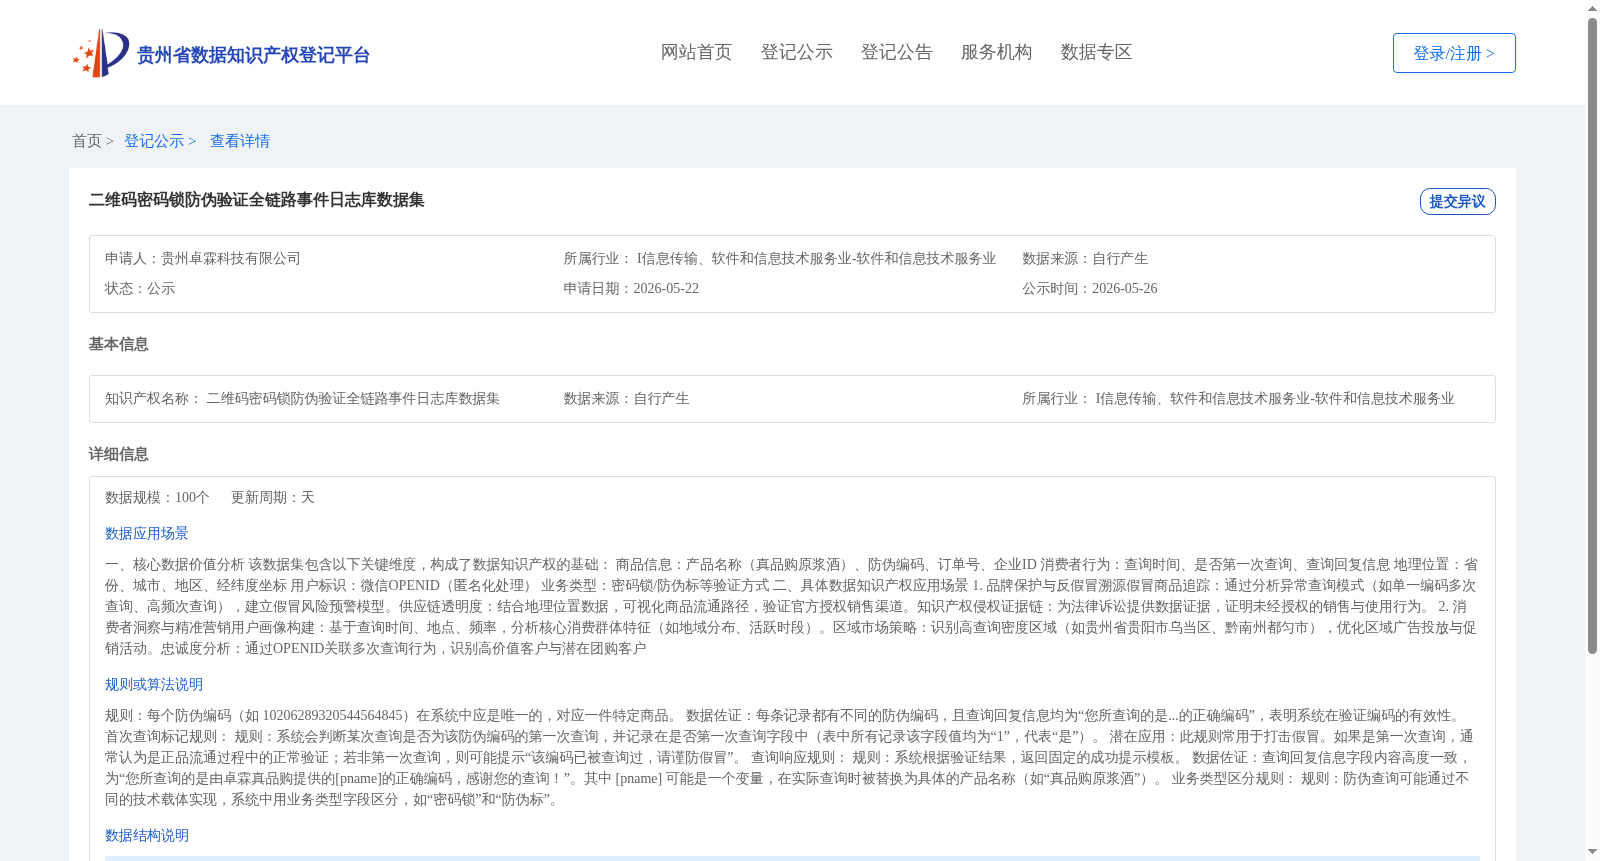Click applicant text 贵州卓霖科技有限公司
1600x861 pixels.
point(231,259)
